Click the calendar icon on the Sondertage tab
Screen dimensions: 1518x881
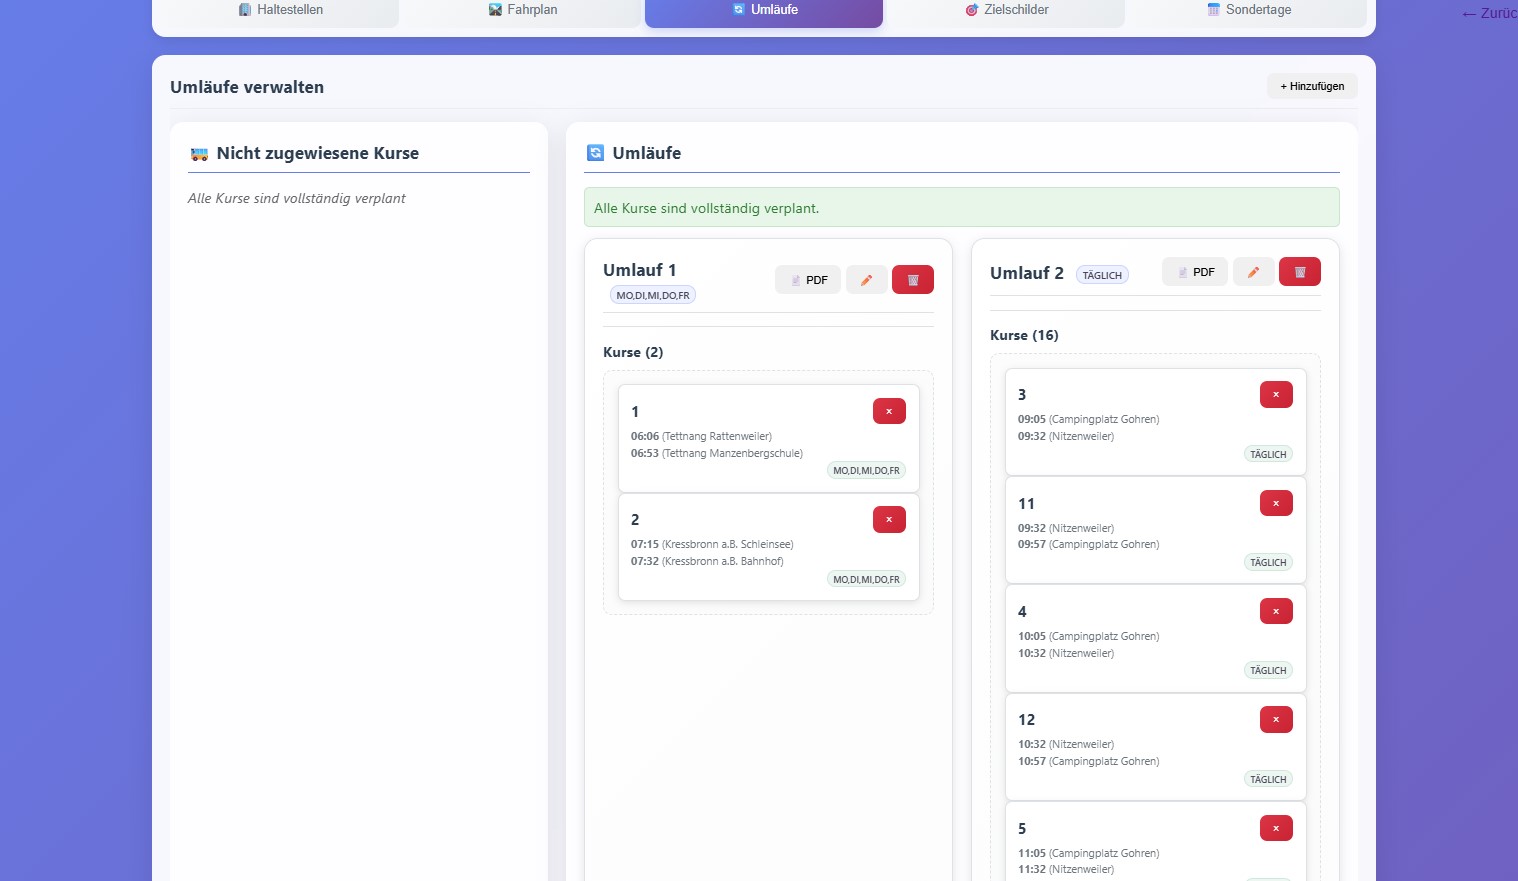(x=1213, y=9)
